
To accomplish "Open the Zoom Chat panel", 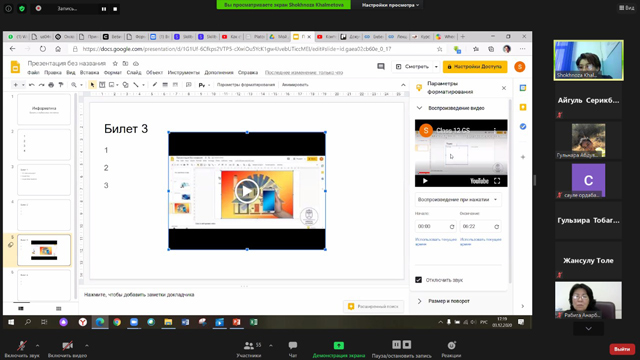I will point(293,349).
